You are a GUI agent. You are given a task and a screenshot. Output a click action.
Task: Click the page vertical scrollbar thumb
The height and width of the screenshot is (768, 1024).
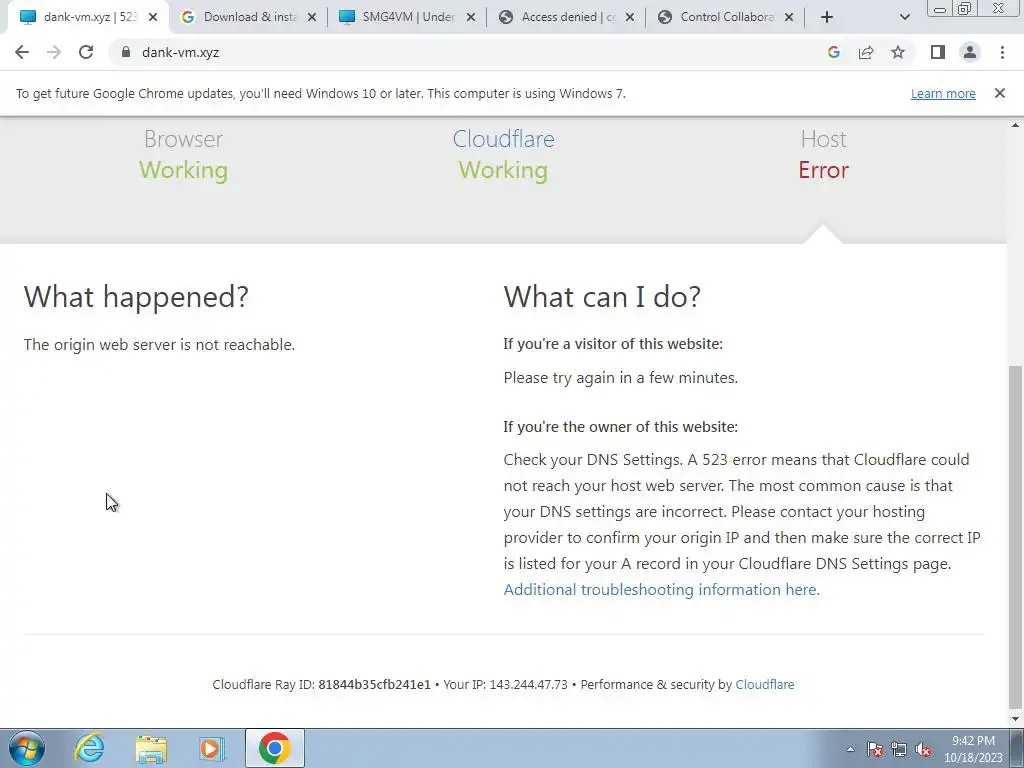tap(1016, 536)
